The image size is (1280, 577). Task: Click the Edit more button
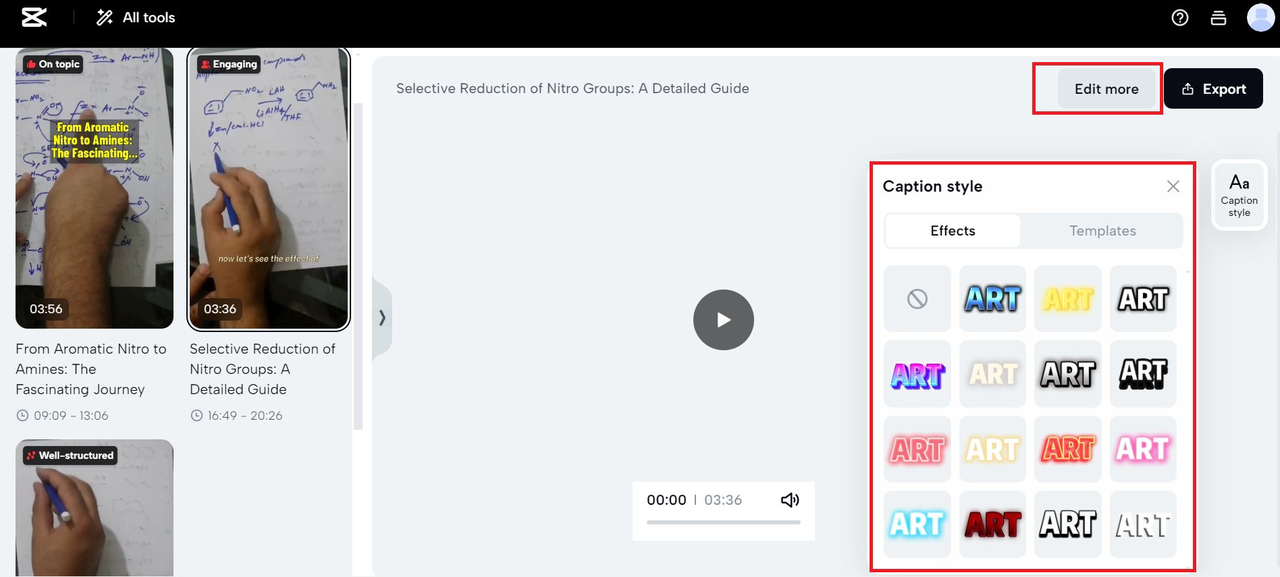tap(1106, 89)
